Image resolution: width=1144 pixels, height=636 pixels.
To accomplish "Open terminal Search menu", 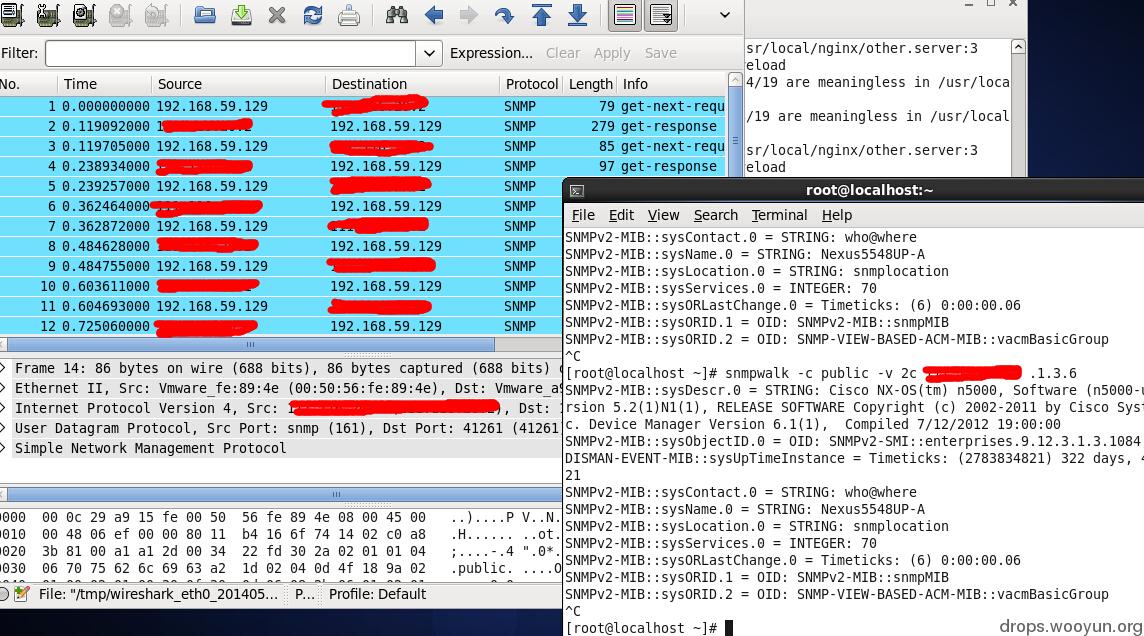I will [x=716, y=215].
